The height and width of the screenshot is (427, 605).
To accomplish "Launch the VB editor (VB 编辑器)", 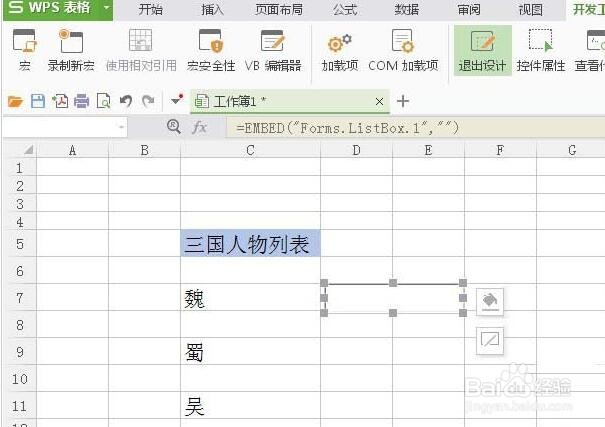I will 273,50.
